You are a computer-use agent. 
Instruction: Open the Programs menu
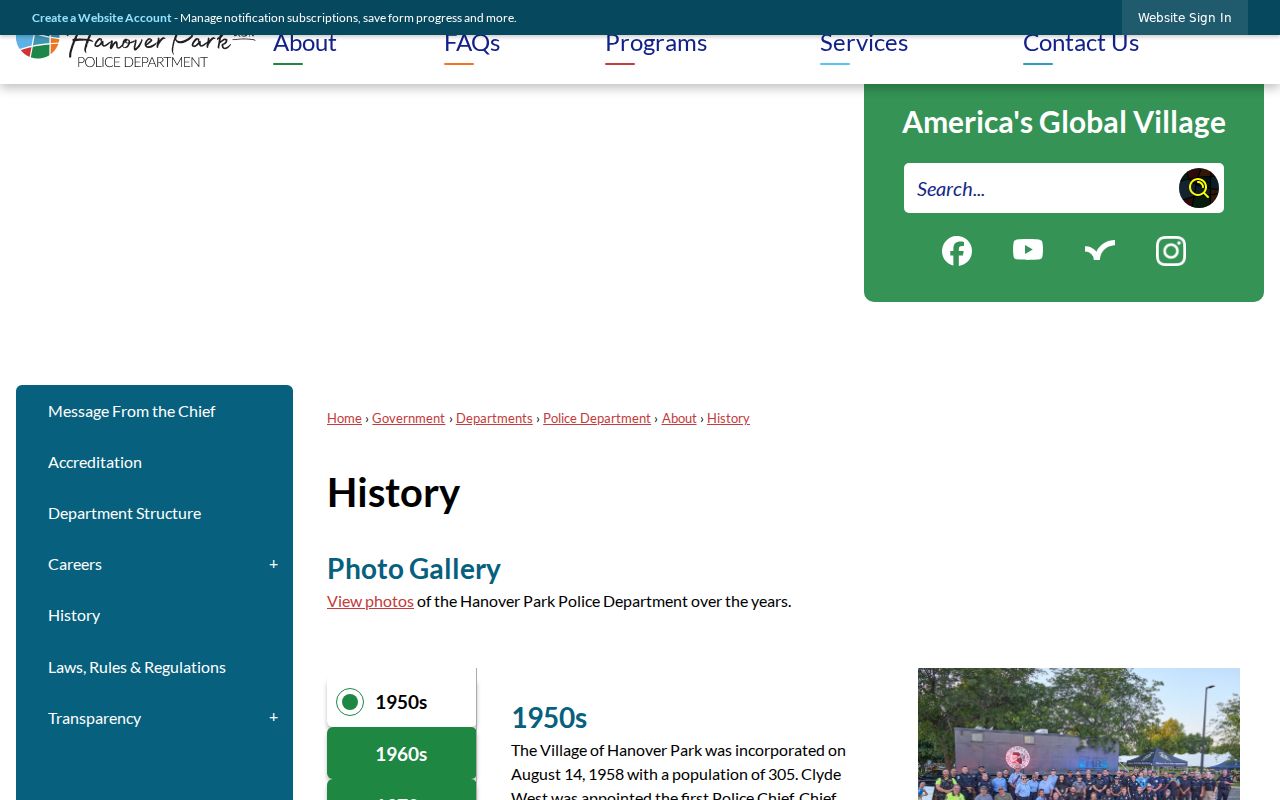pos(656,43)
